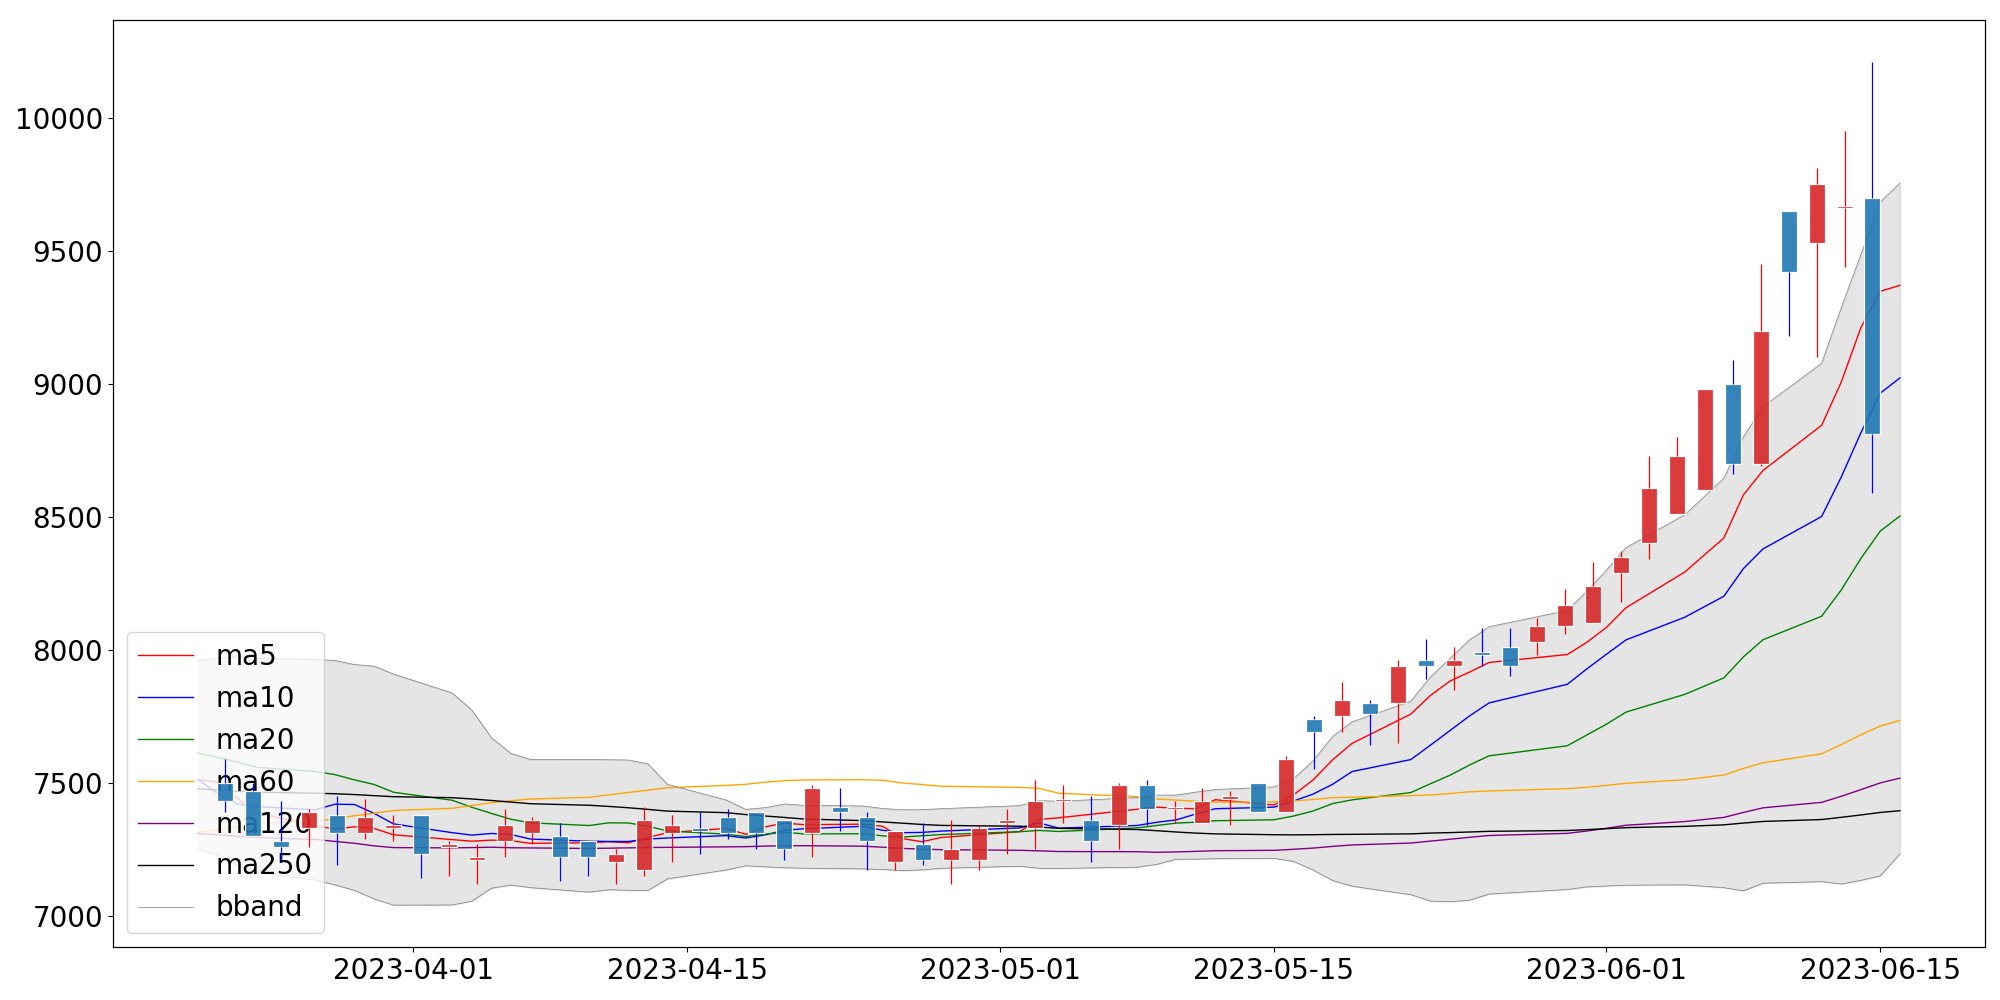Click the ma120 legend label
The image size is (2000, 1000).
264,824
